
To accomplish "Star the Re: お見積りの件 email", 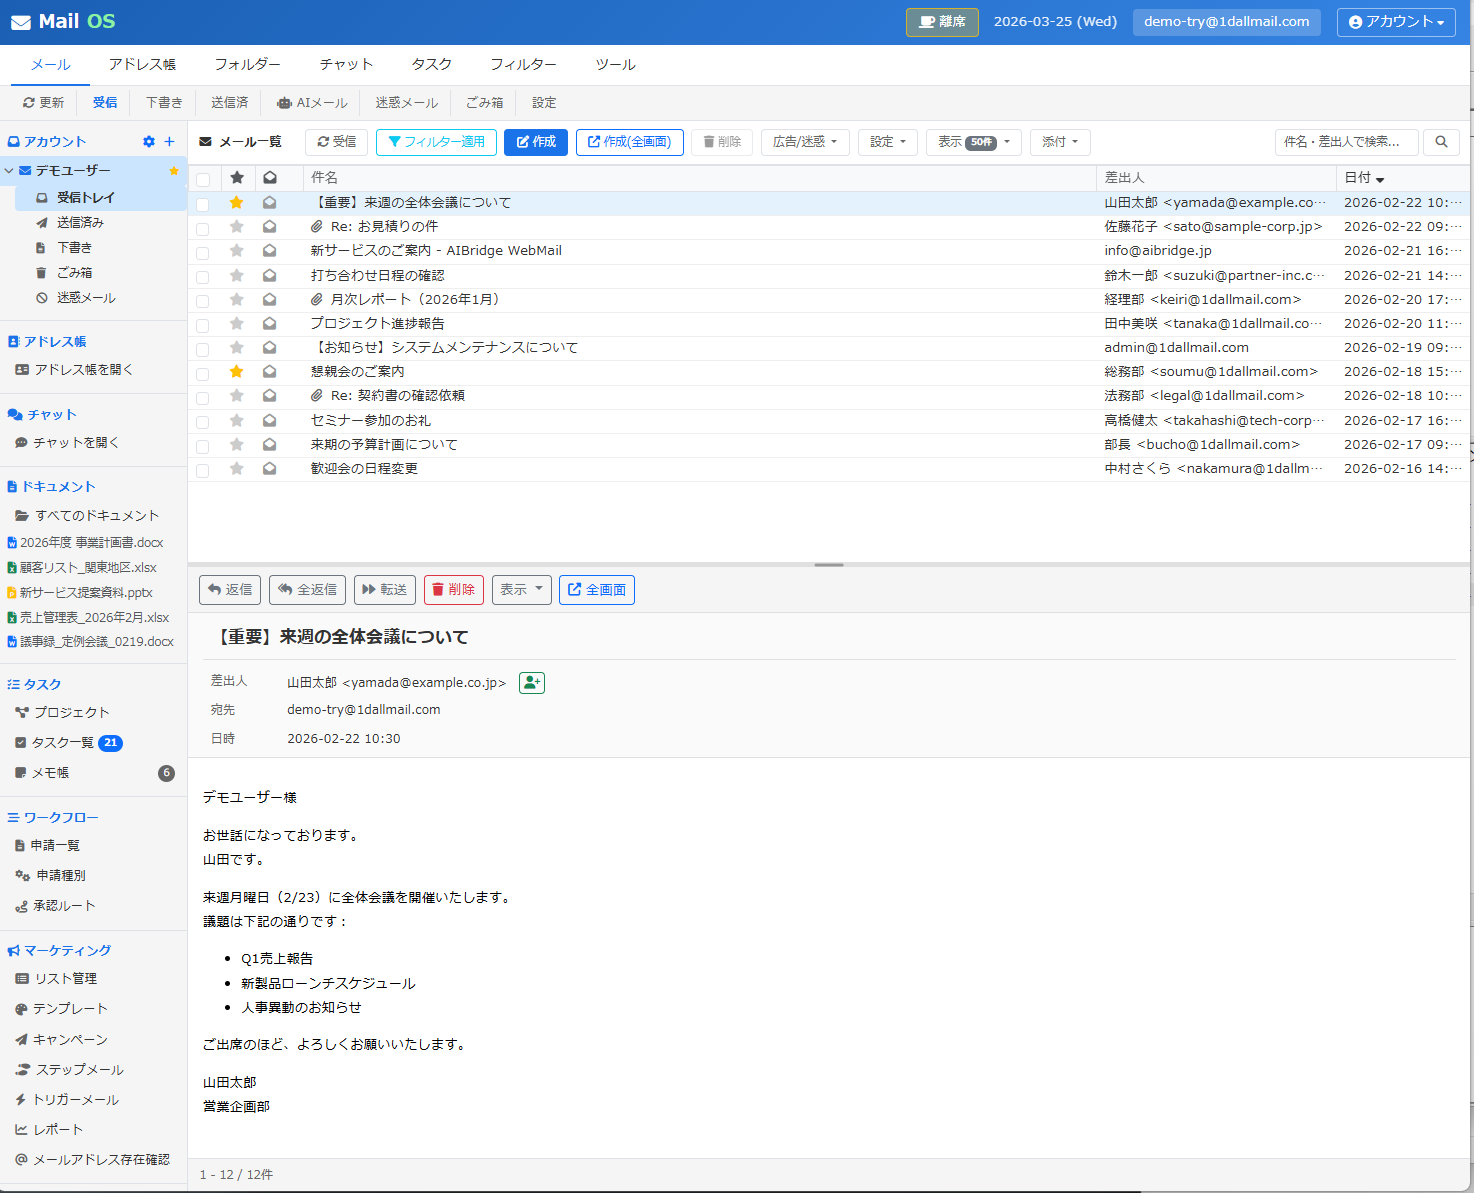I will [237, 227].
